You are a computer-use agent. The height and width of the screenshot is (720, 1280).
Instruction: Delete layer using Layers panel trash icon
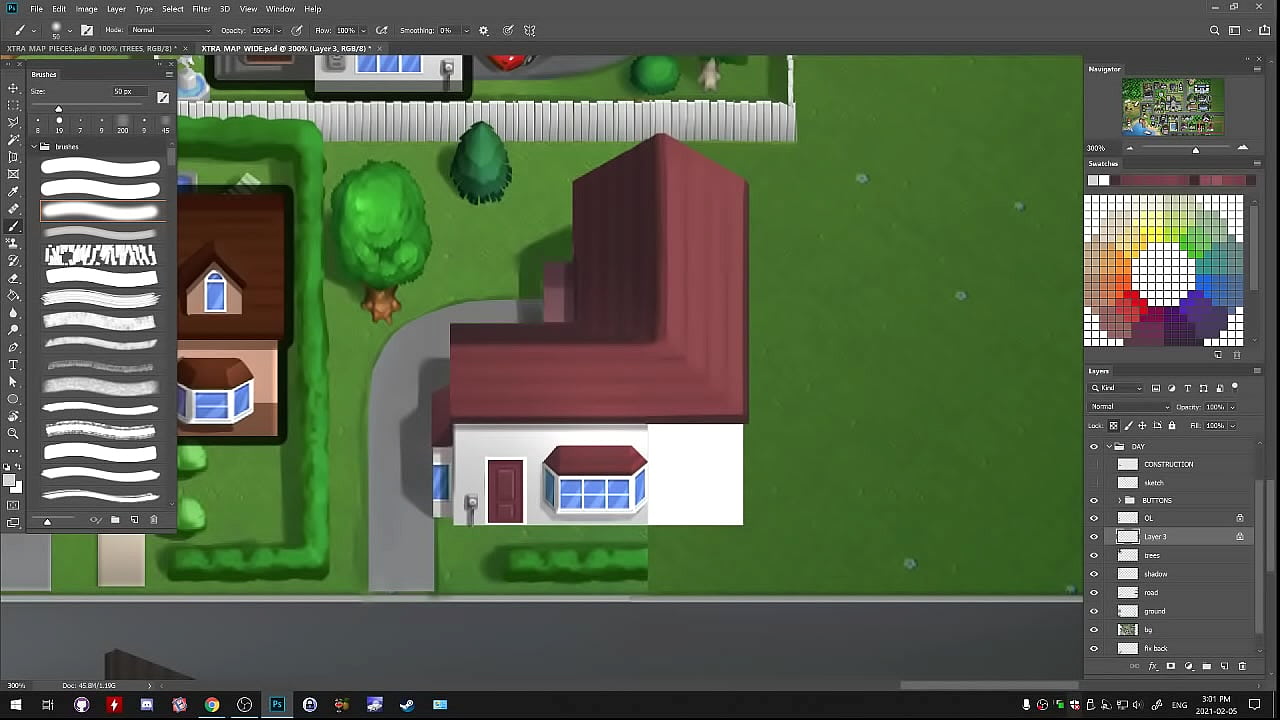tap(1243, 666)
